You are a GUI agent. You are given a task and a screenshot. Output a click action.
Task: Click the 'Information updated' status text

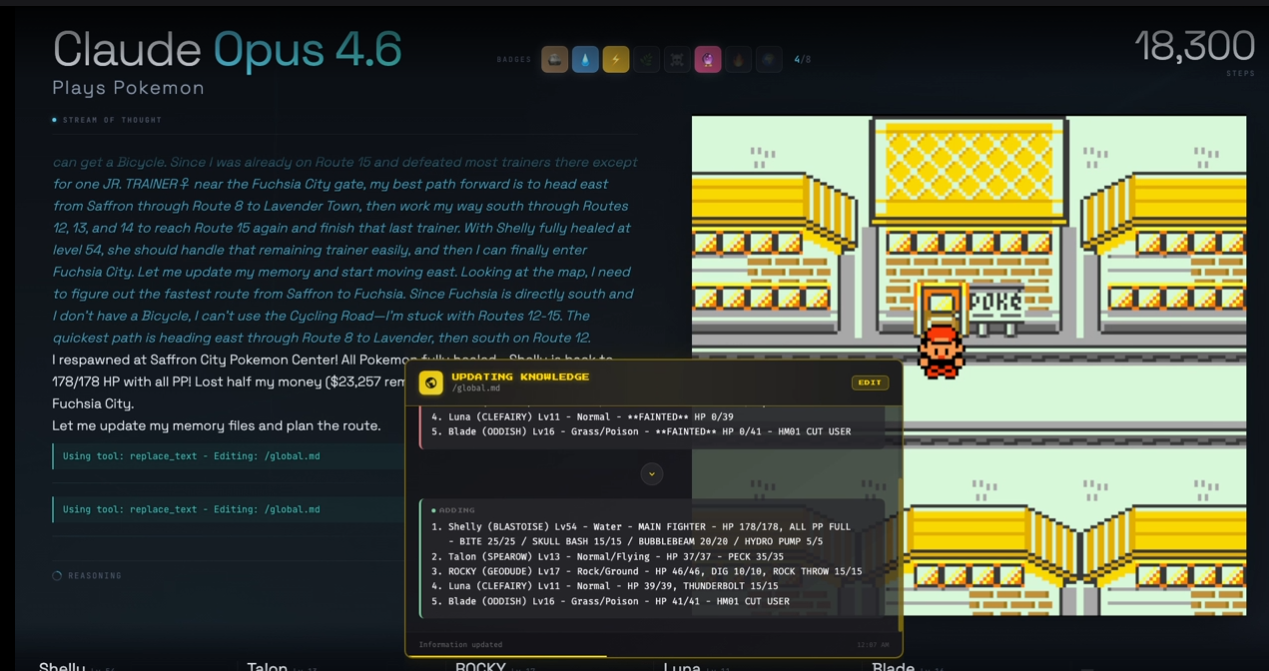[x=460, y=645]
